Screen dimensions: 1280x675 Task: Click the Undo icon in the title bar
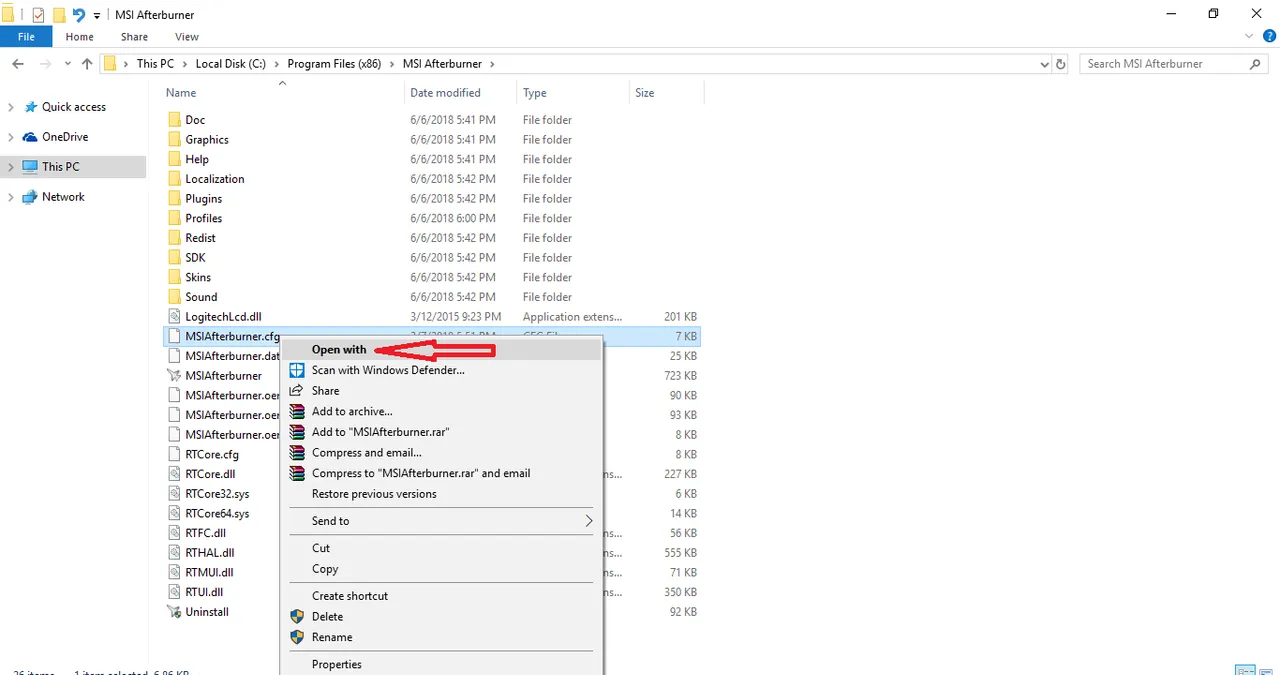click(x=79, y=15)
